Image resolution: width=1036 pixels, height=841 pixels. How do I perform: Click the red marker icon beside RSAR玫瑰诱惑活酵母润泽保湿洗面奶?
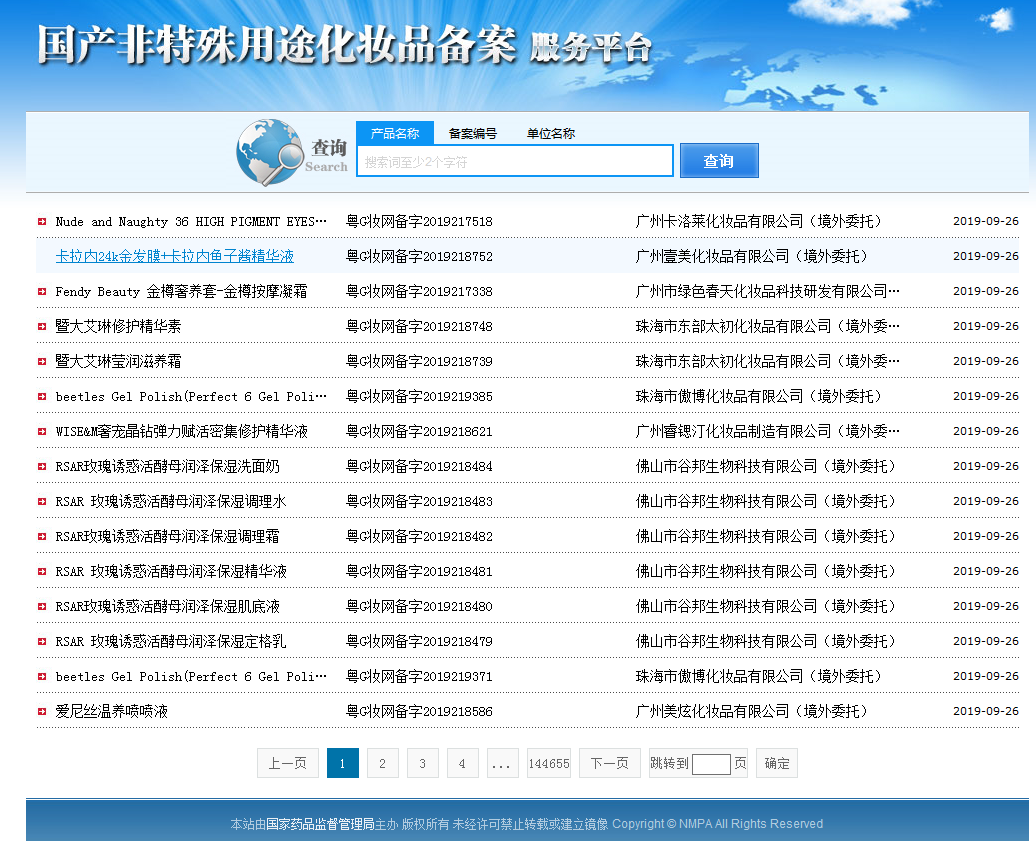42,465
